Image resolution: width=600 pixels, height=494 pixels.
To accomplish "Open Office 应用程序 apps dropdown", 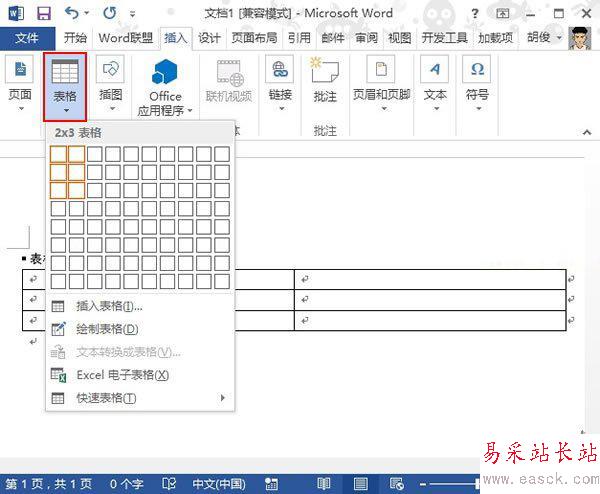I will pyautogui.click(x=165, y=87).
